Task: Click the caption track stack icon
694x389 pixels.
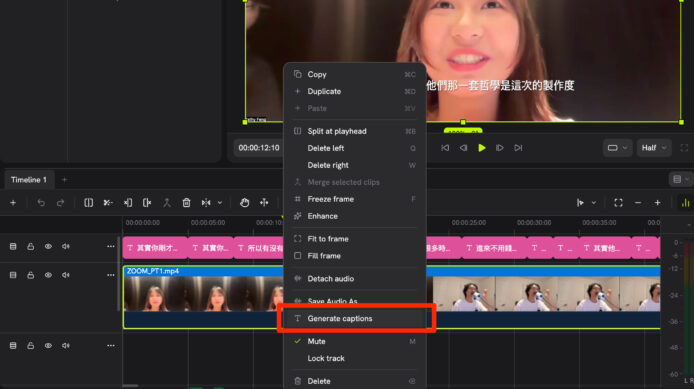Action: coord(13,246)
